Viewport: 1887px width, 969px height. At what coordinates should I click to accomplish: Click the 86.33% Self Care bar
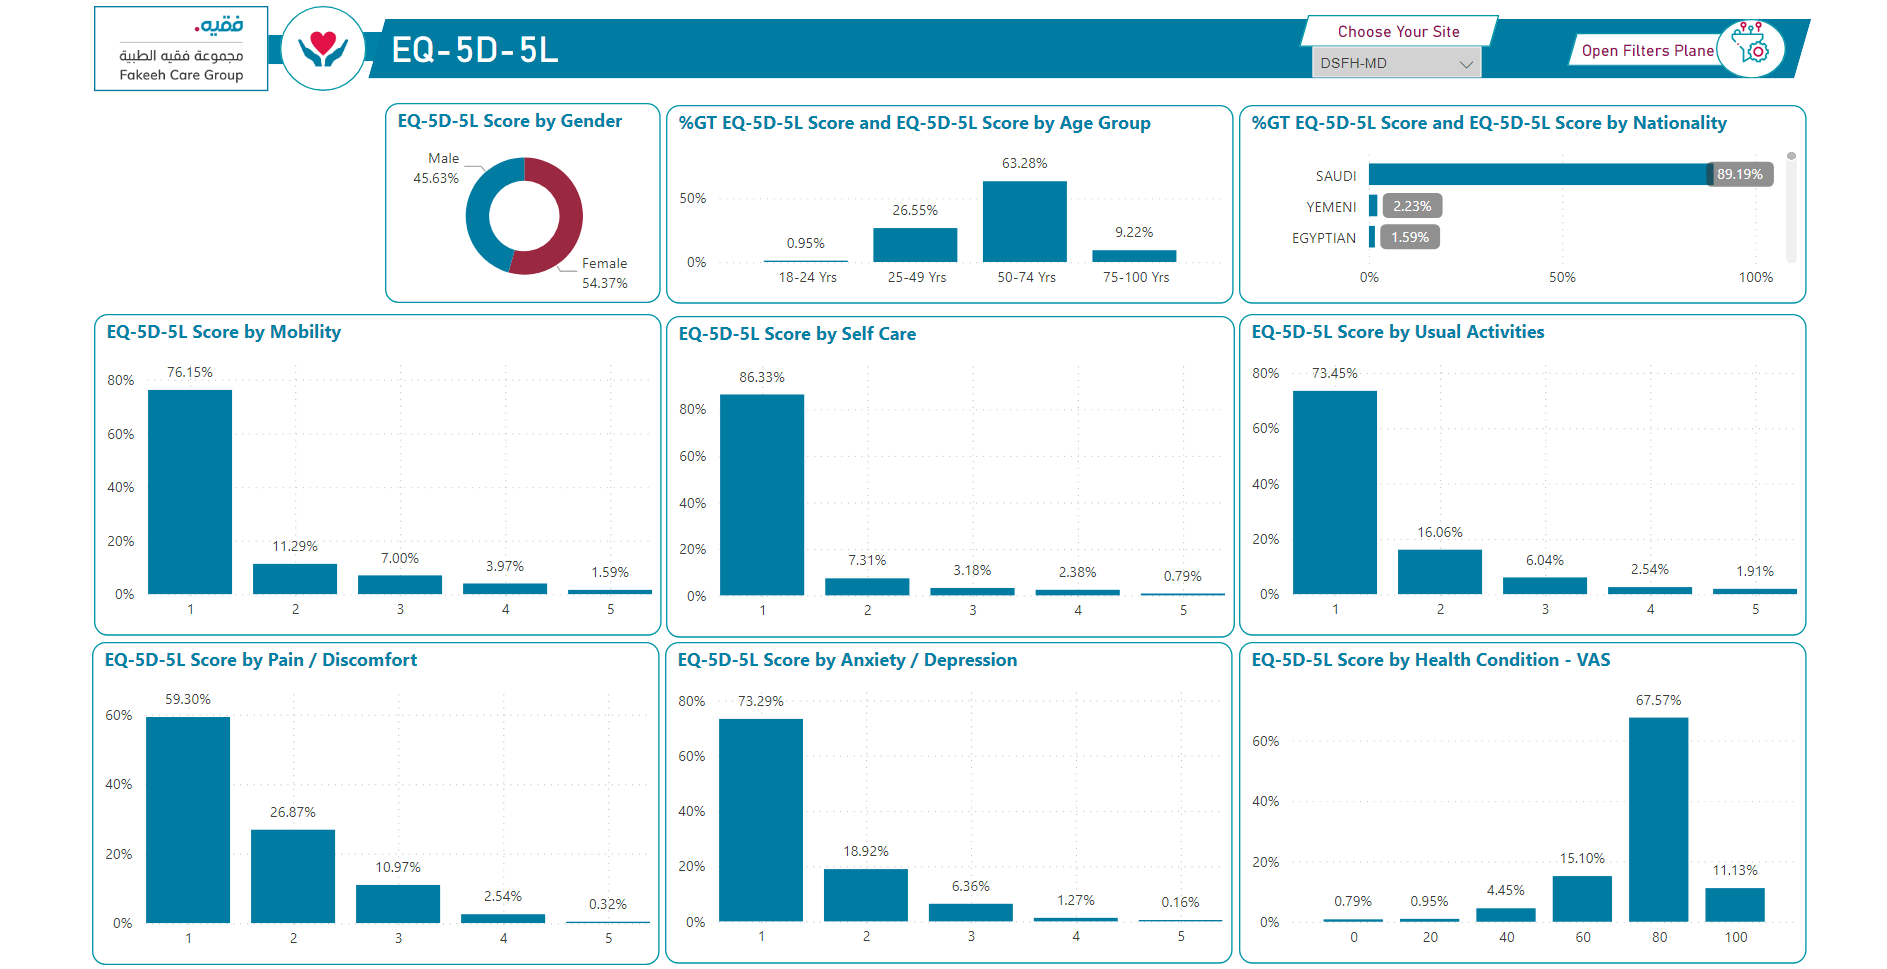(x=762, y=495)
